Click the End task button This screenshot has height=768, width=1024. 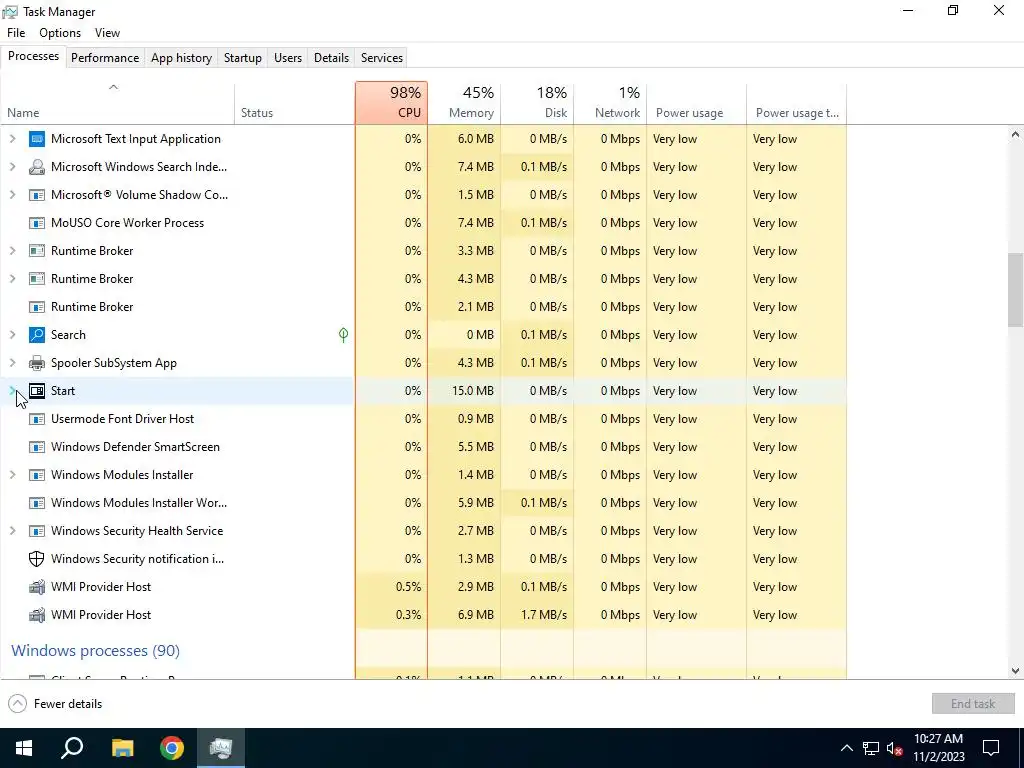tap(973, 704)
